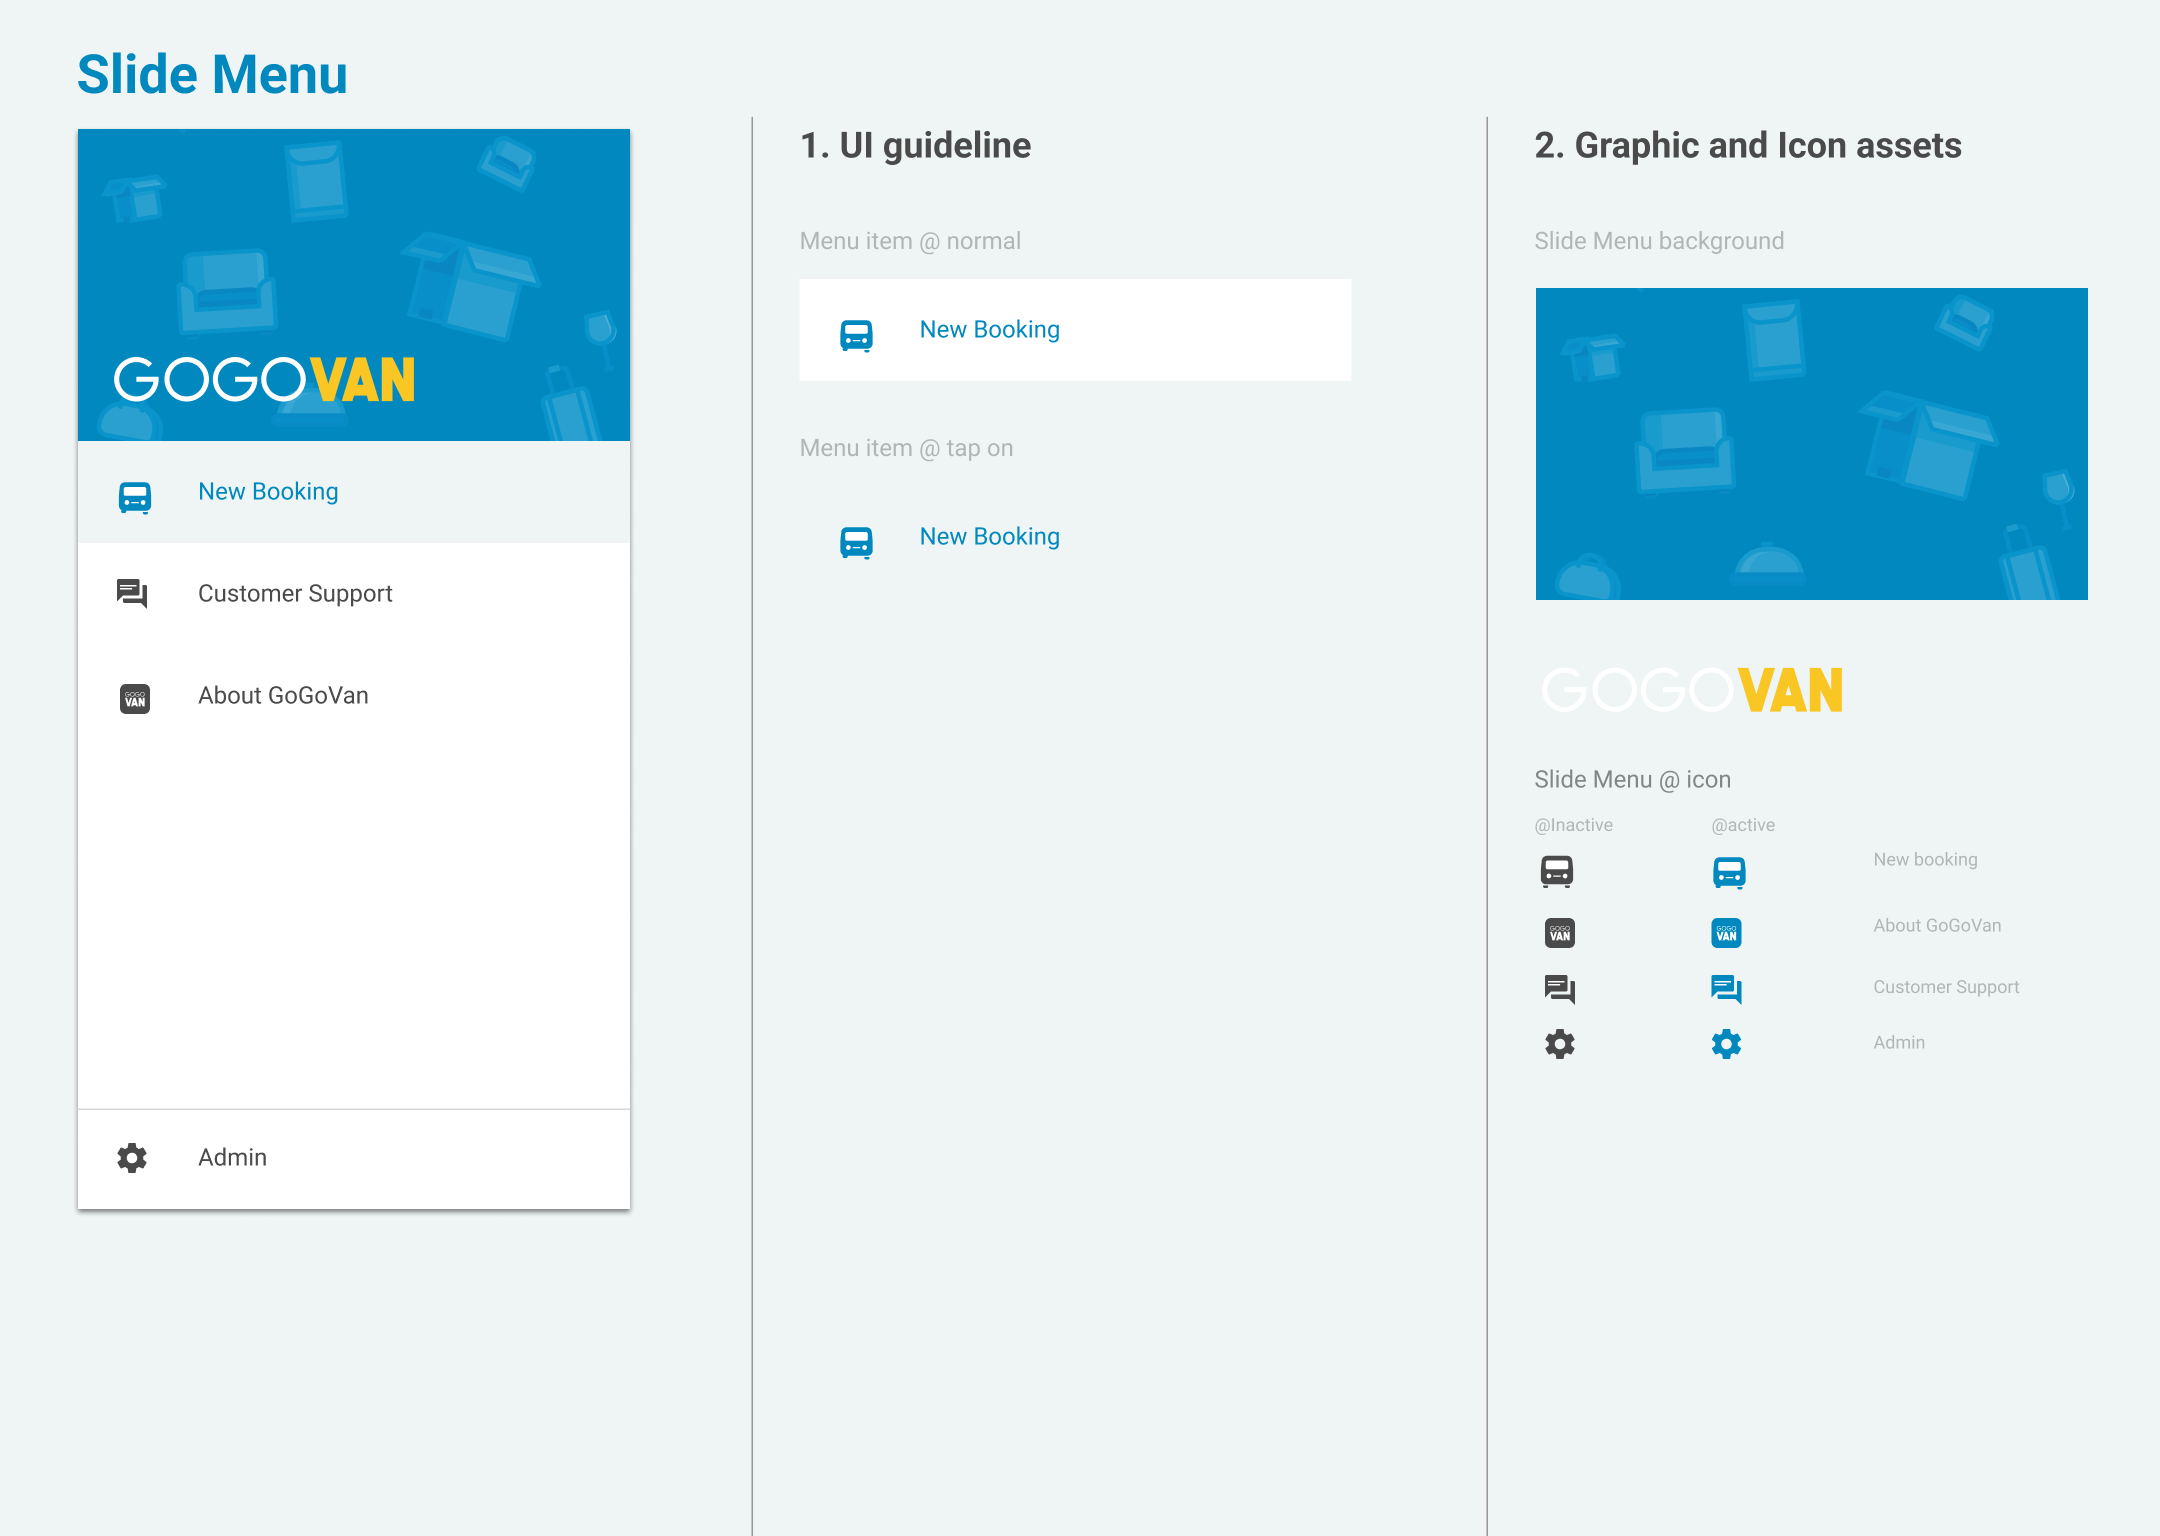Click the van icon in the tap-on item
The width and height of the screenshot is (2160, 1536).
(x=857, y=542)
